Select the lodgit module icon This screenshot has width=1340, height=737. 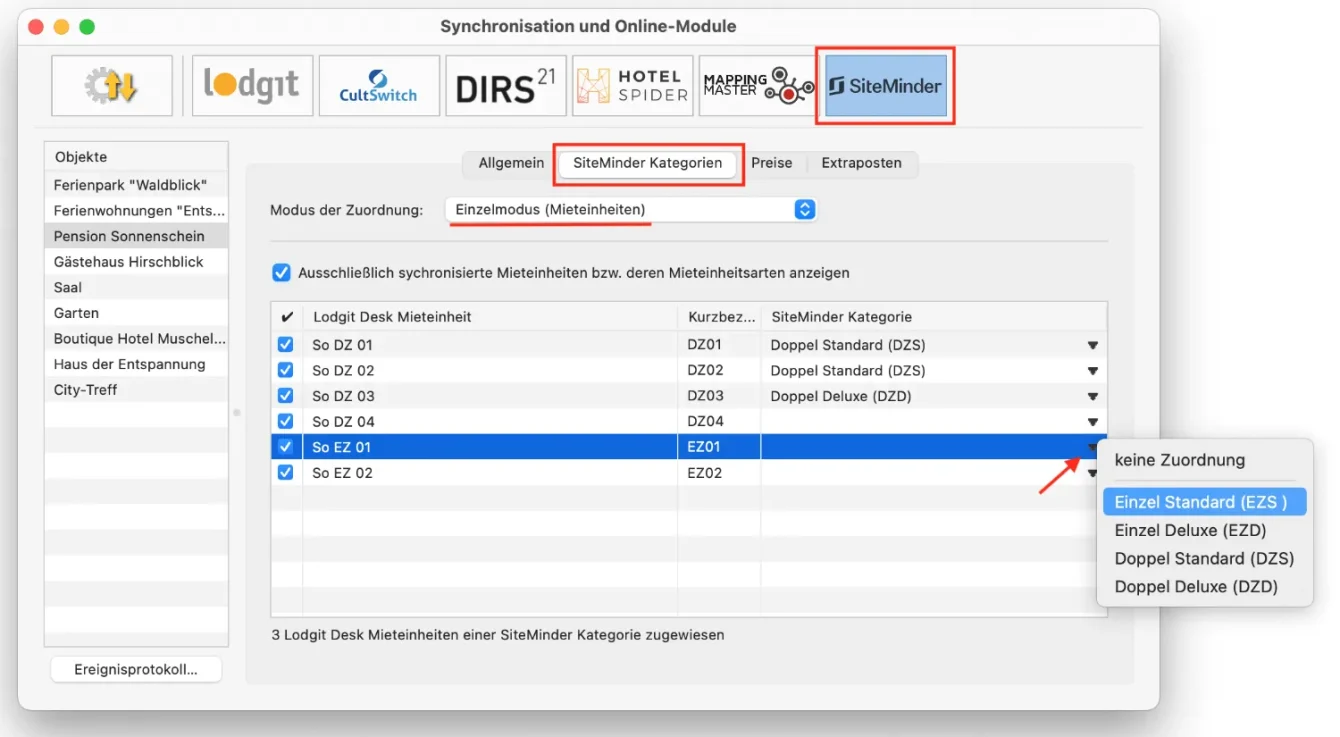[x=252, y=86]
